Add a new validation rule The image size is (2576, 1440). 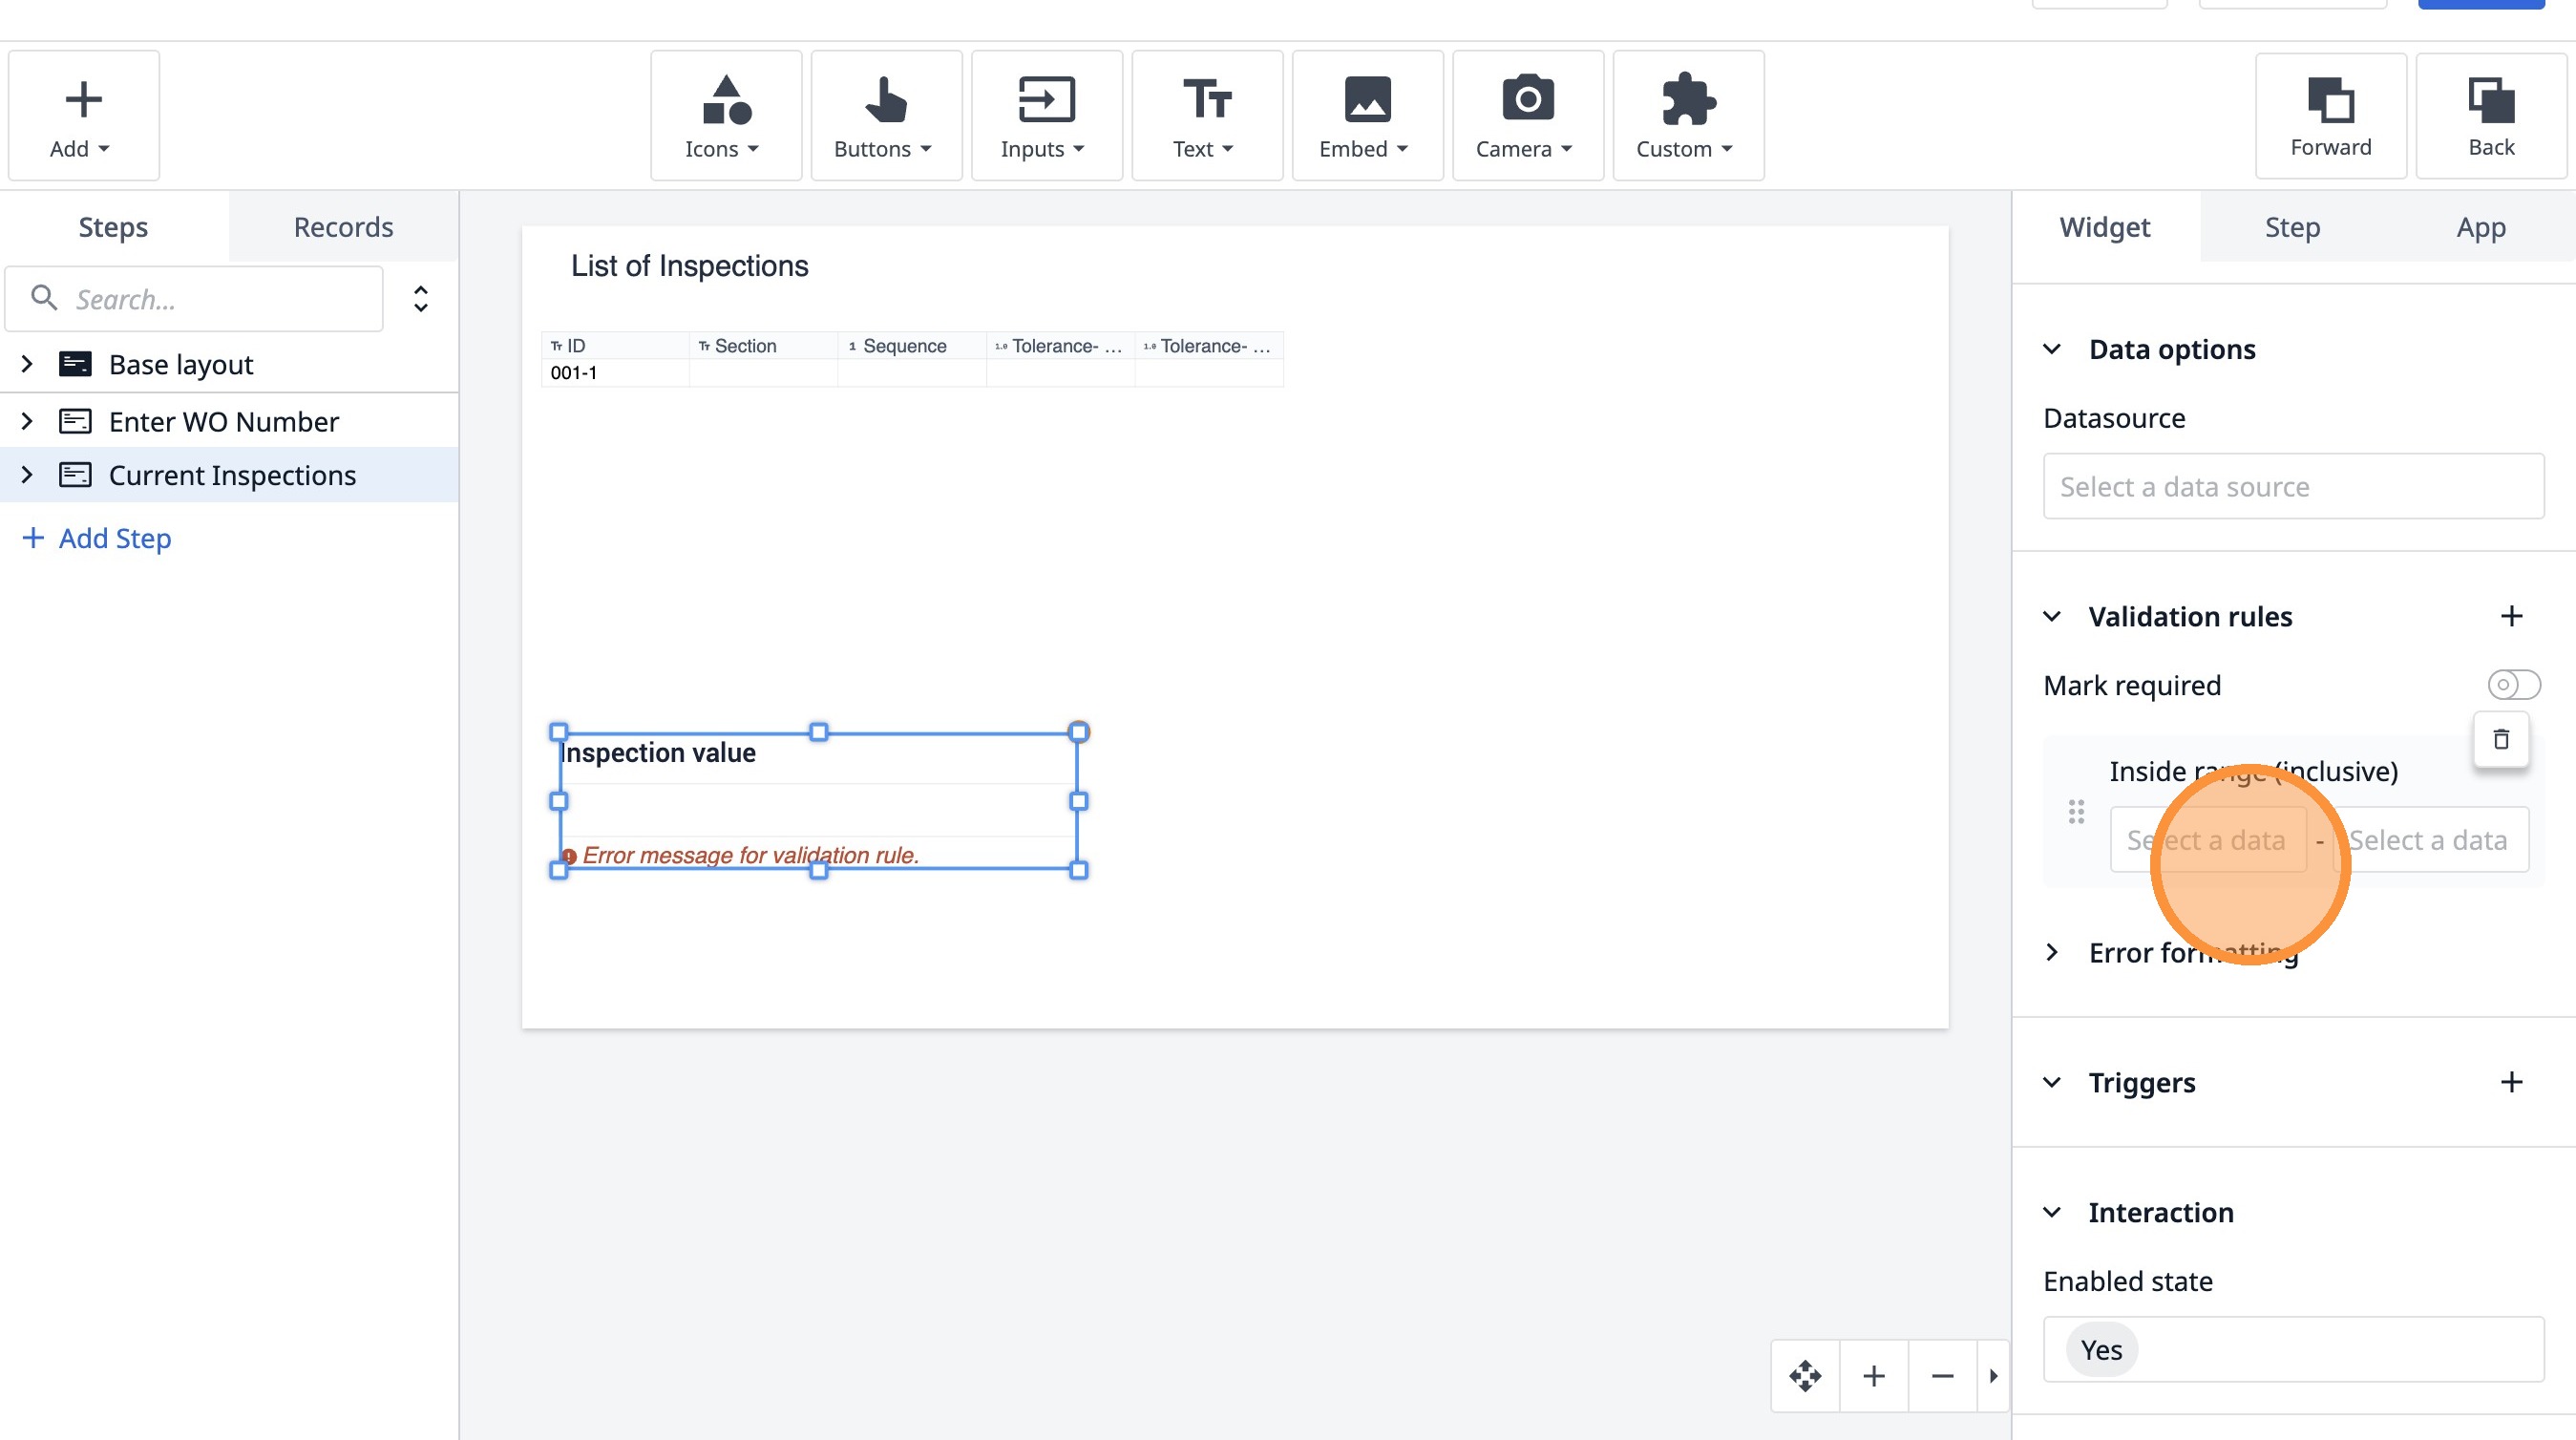[2511, 616]
